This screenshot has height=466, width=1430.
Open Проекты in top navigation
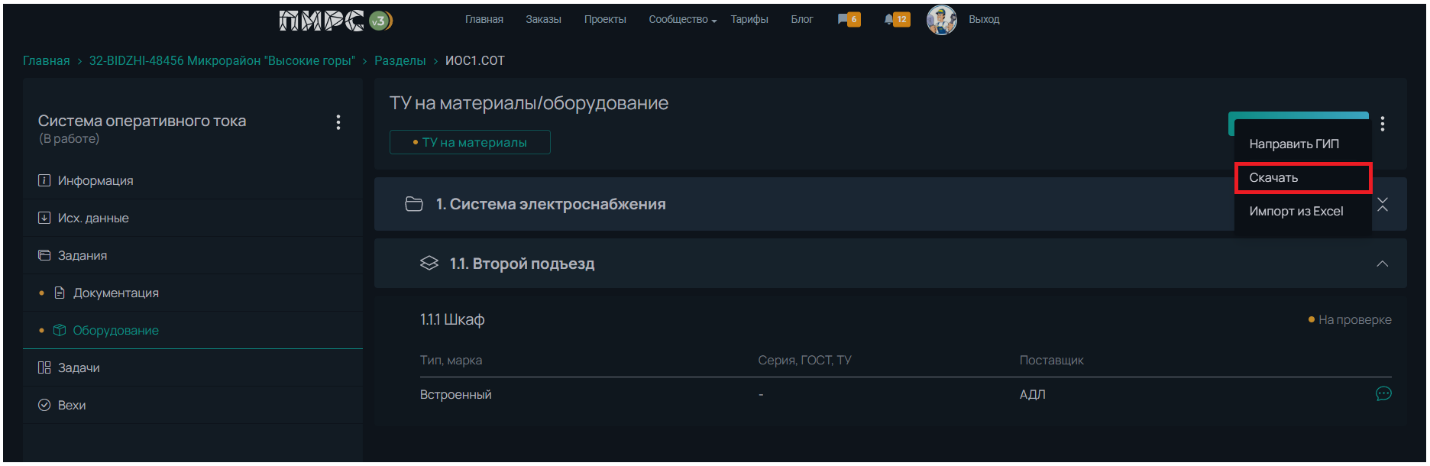tap(605, 19)
